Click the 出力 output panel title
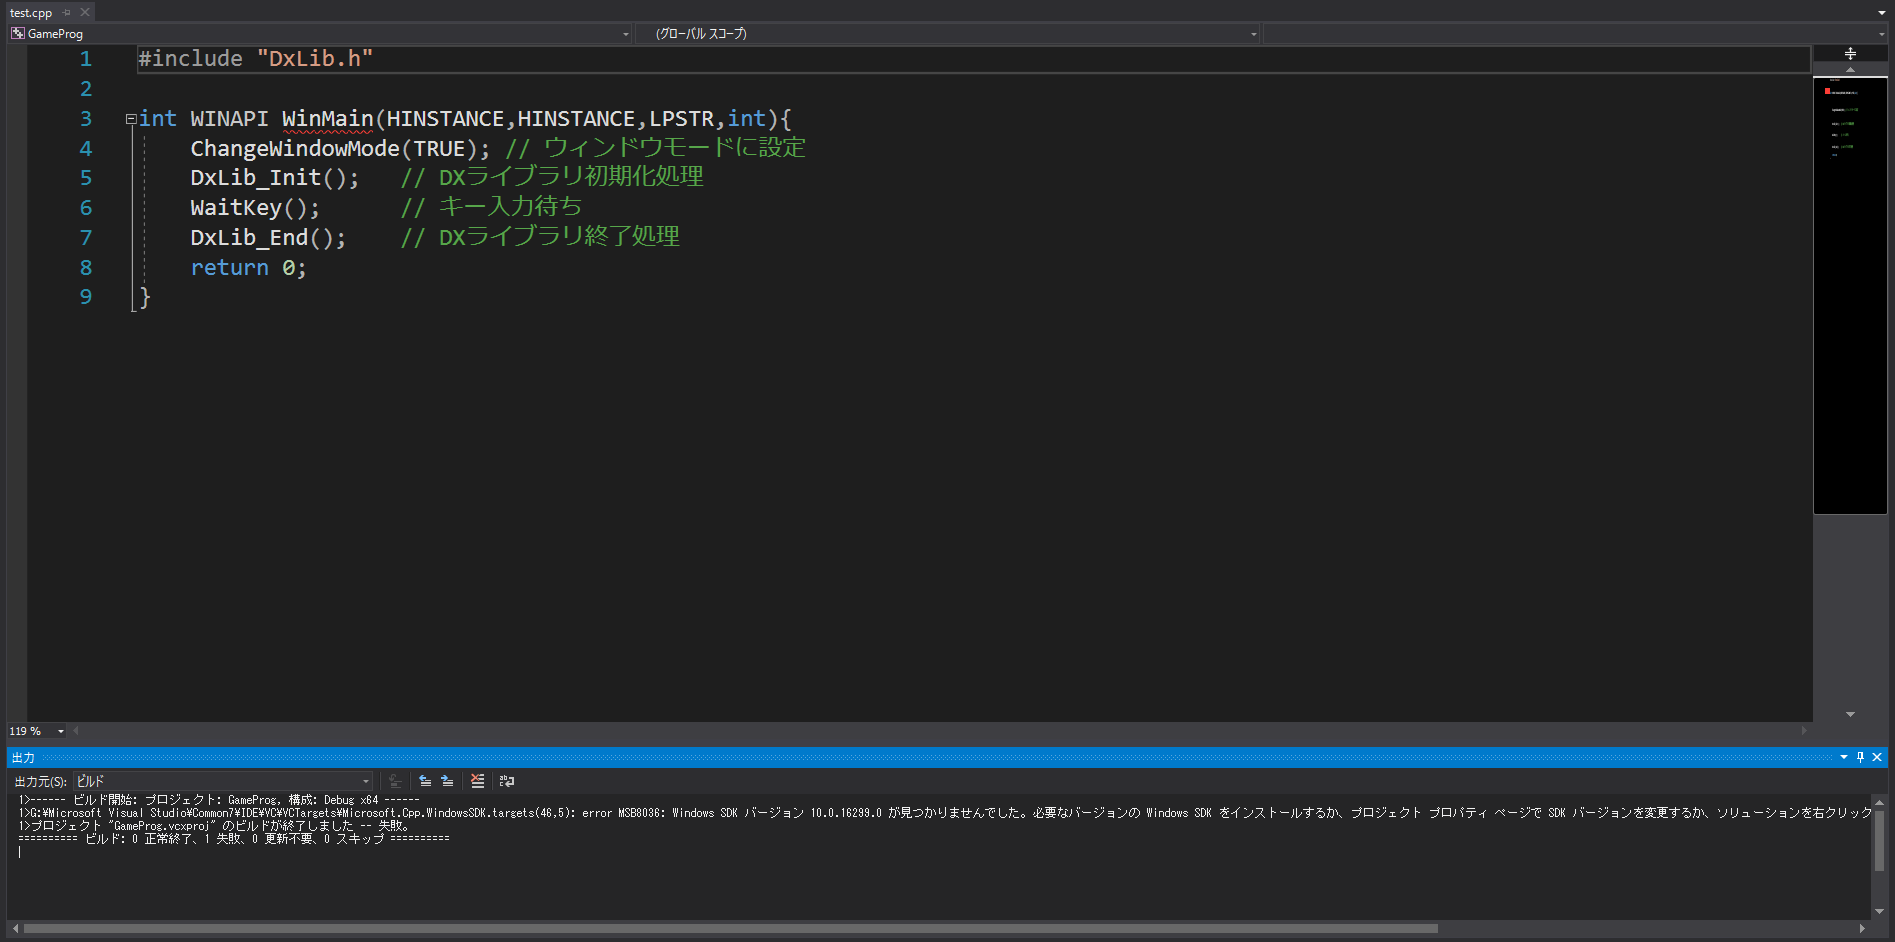 tap(23, 758)
